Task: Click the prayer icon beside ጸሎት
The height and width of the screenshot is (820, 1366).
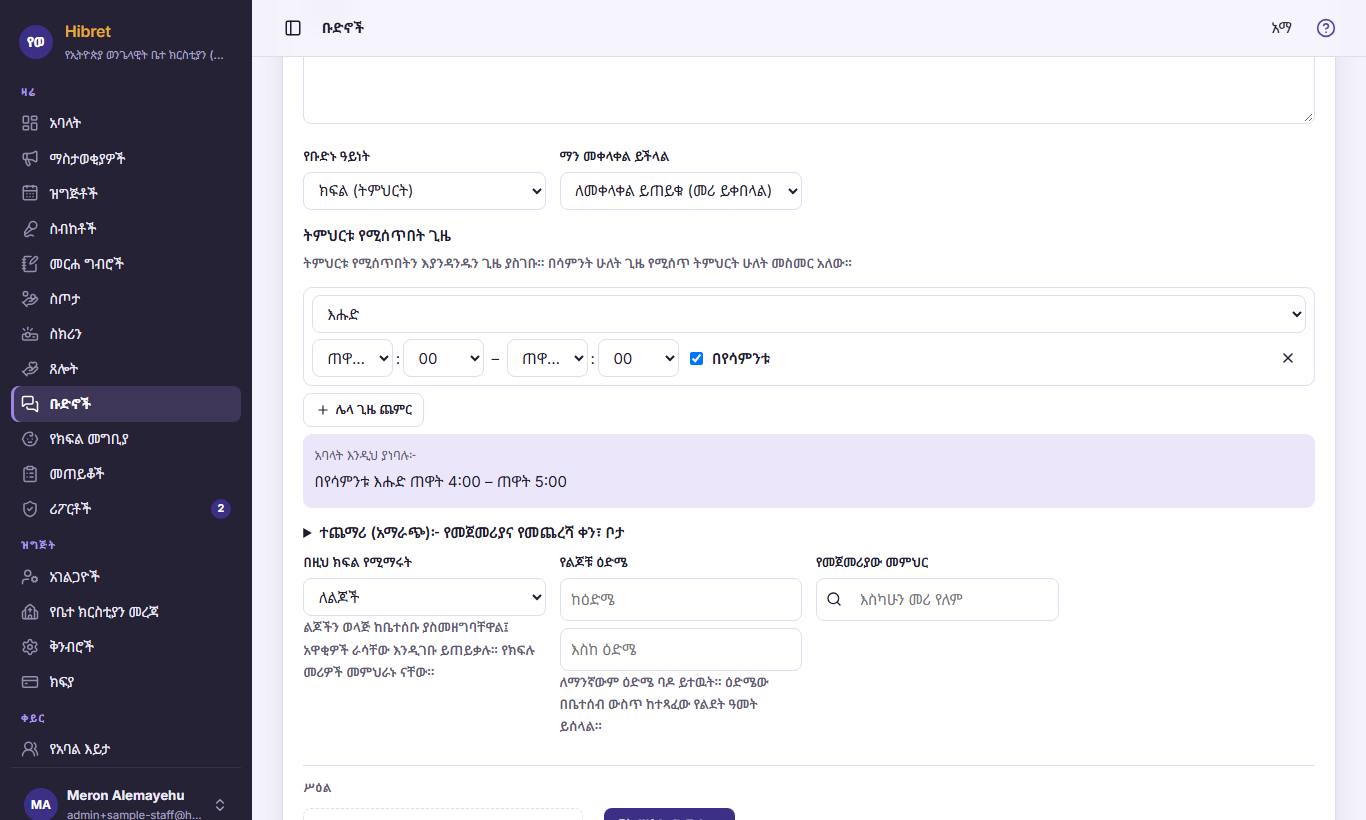Action: (30, 369)
